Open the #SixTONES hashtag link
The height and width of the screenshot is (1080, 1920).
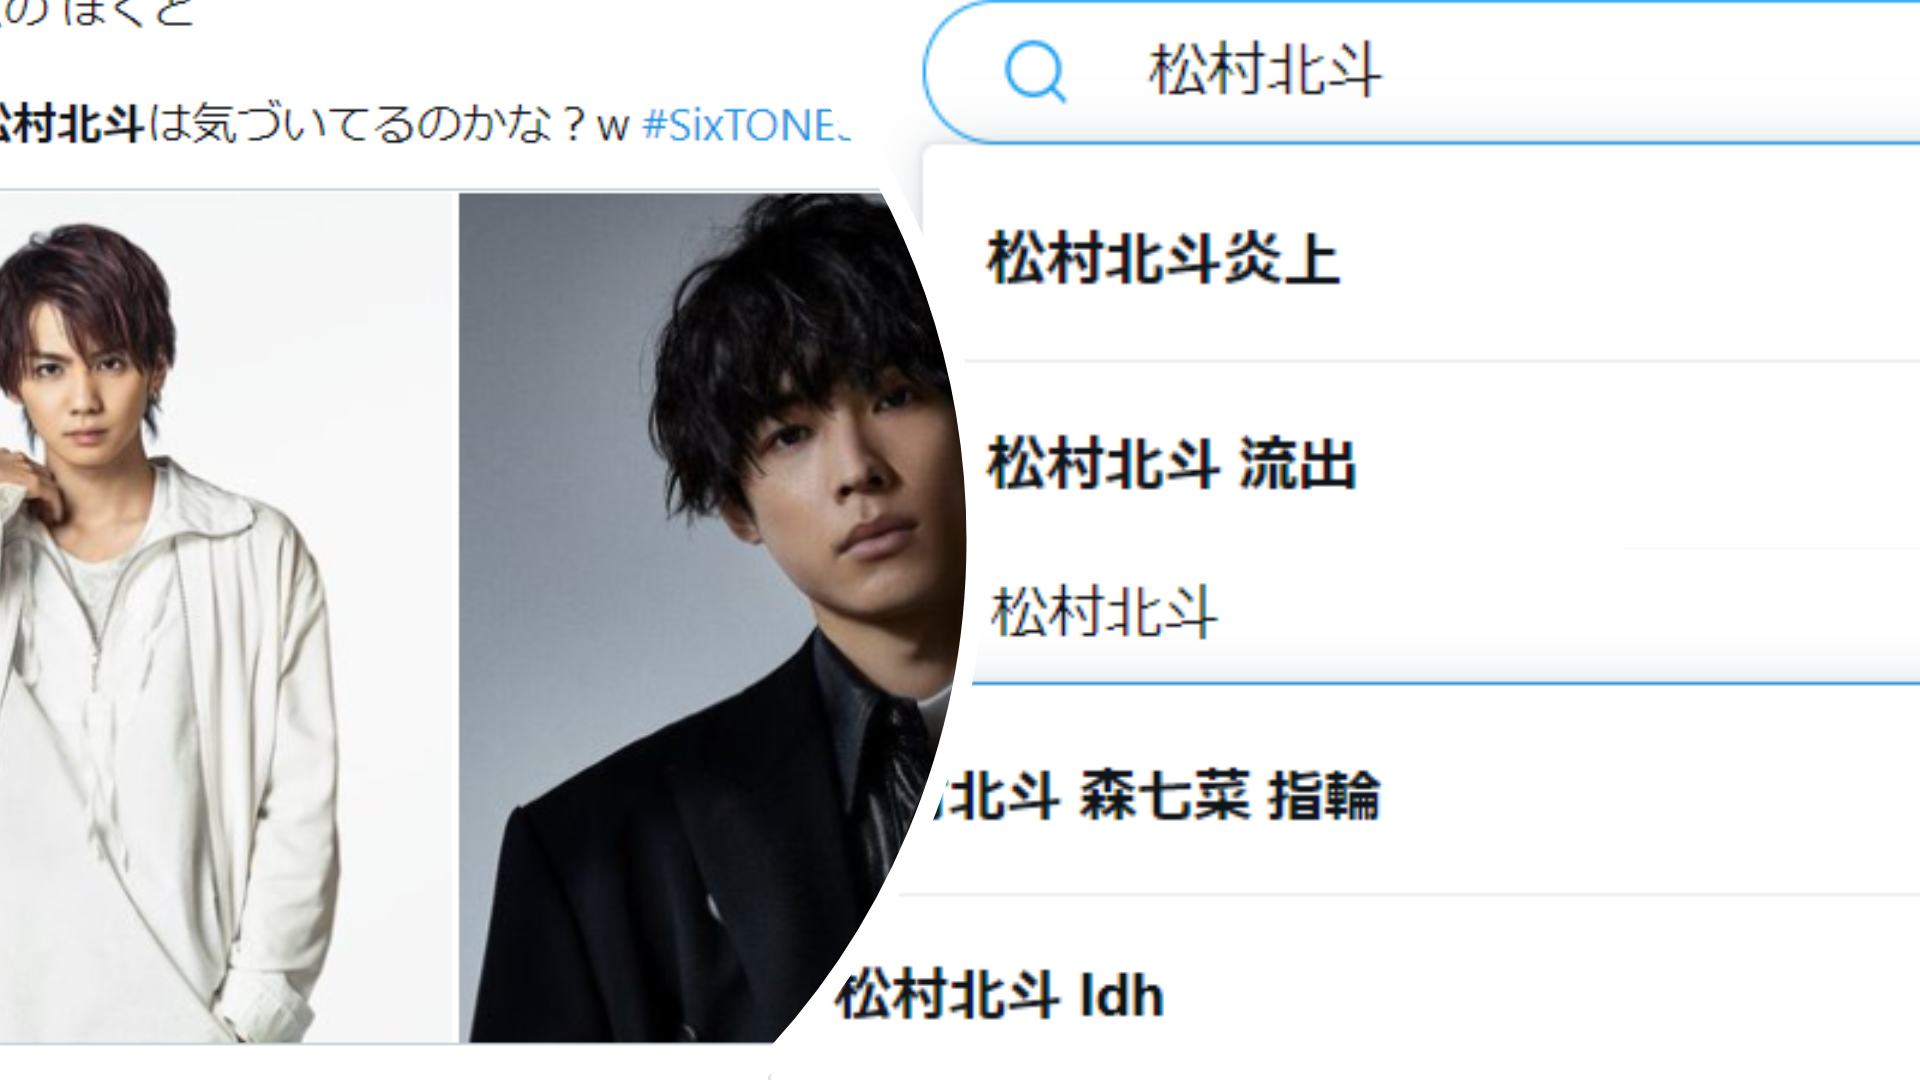pyautogui.click(x=746, y=125)
